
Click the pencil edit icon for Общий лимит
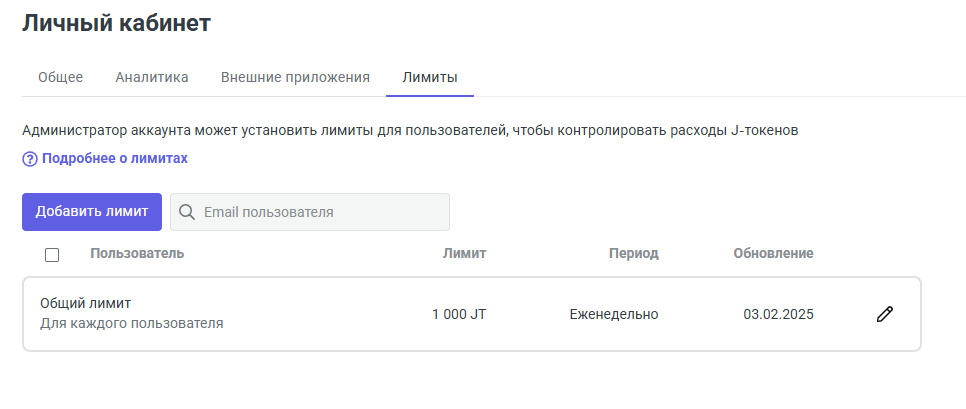point(884,314)
